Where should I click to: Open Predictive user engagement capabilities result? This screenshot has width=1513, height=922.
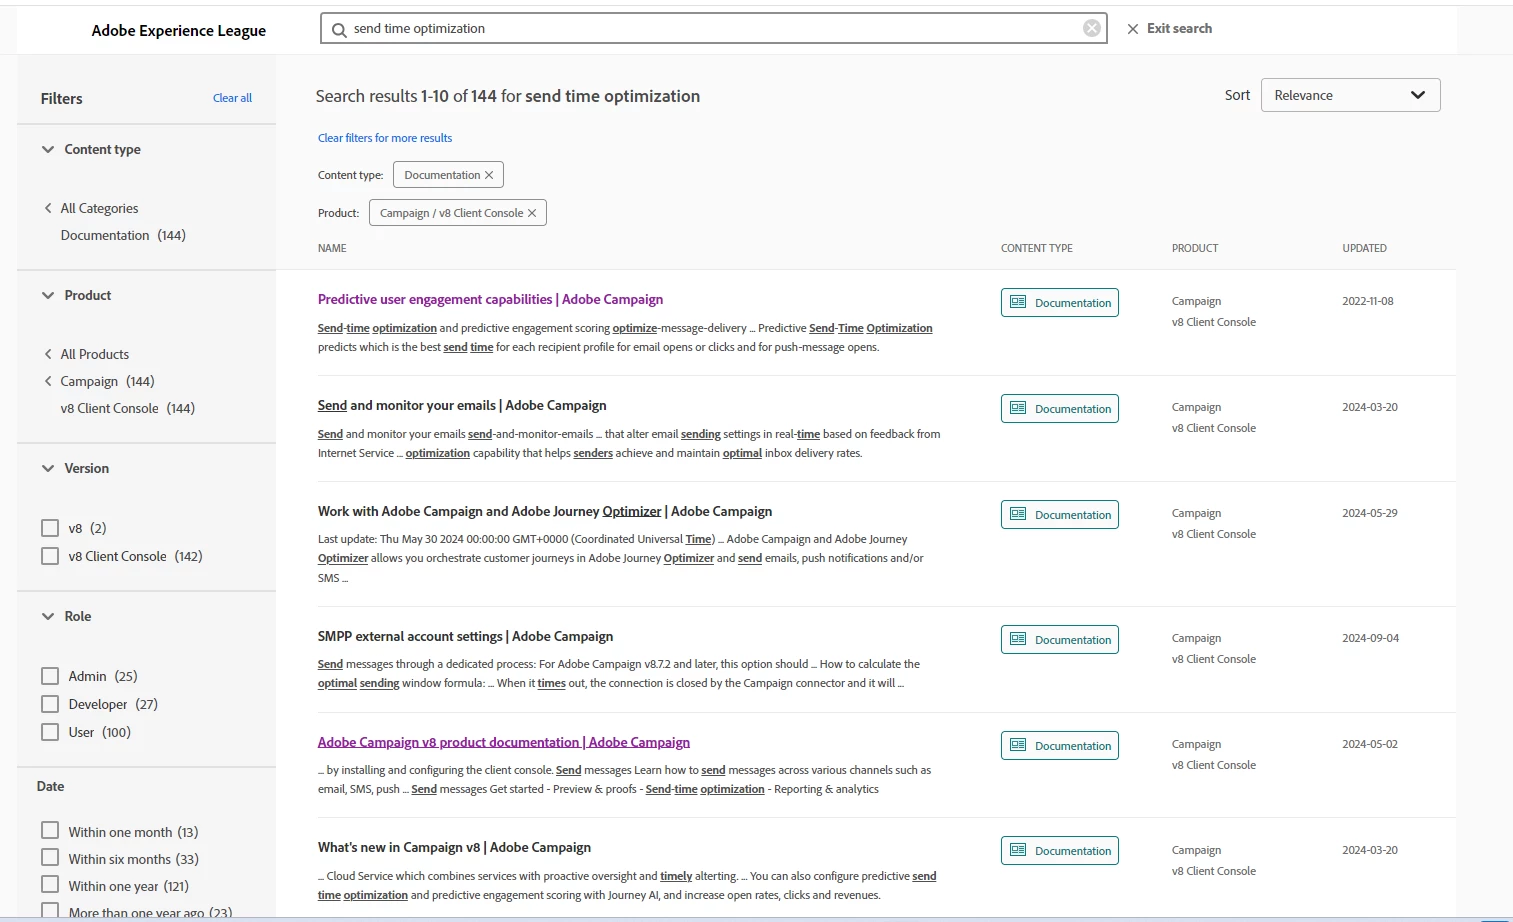coord(490,299)
